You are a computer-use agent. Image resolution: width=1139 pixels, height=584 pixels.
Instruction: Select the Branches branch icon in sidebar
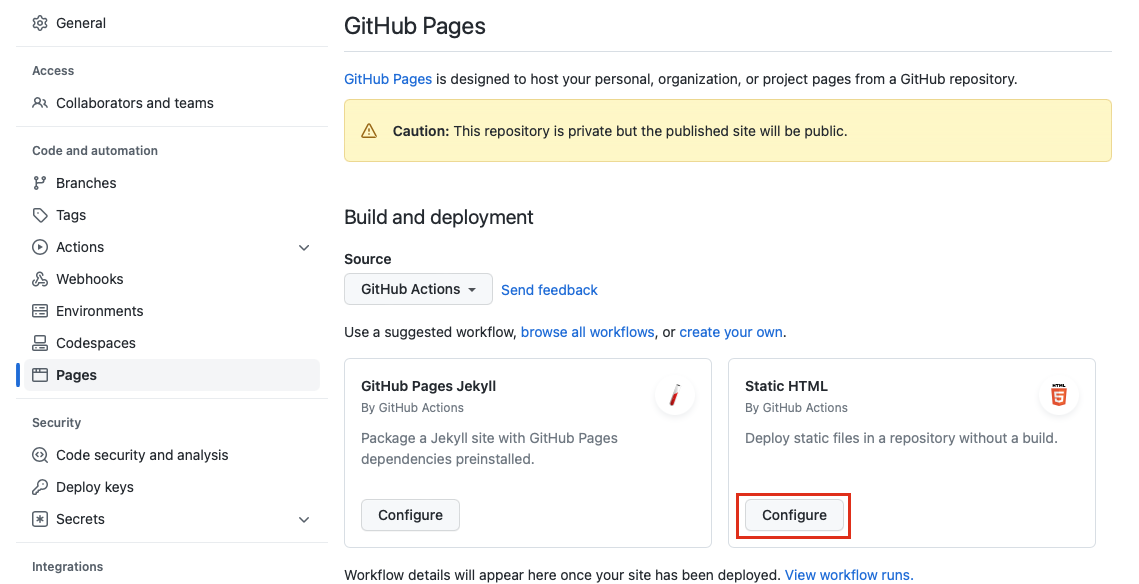40,182
